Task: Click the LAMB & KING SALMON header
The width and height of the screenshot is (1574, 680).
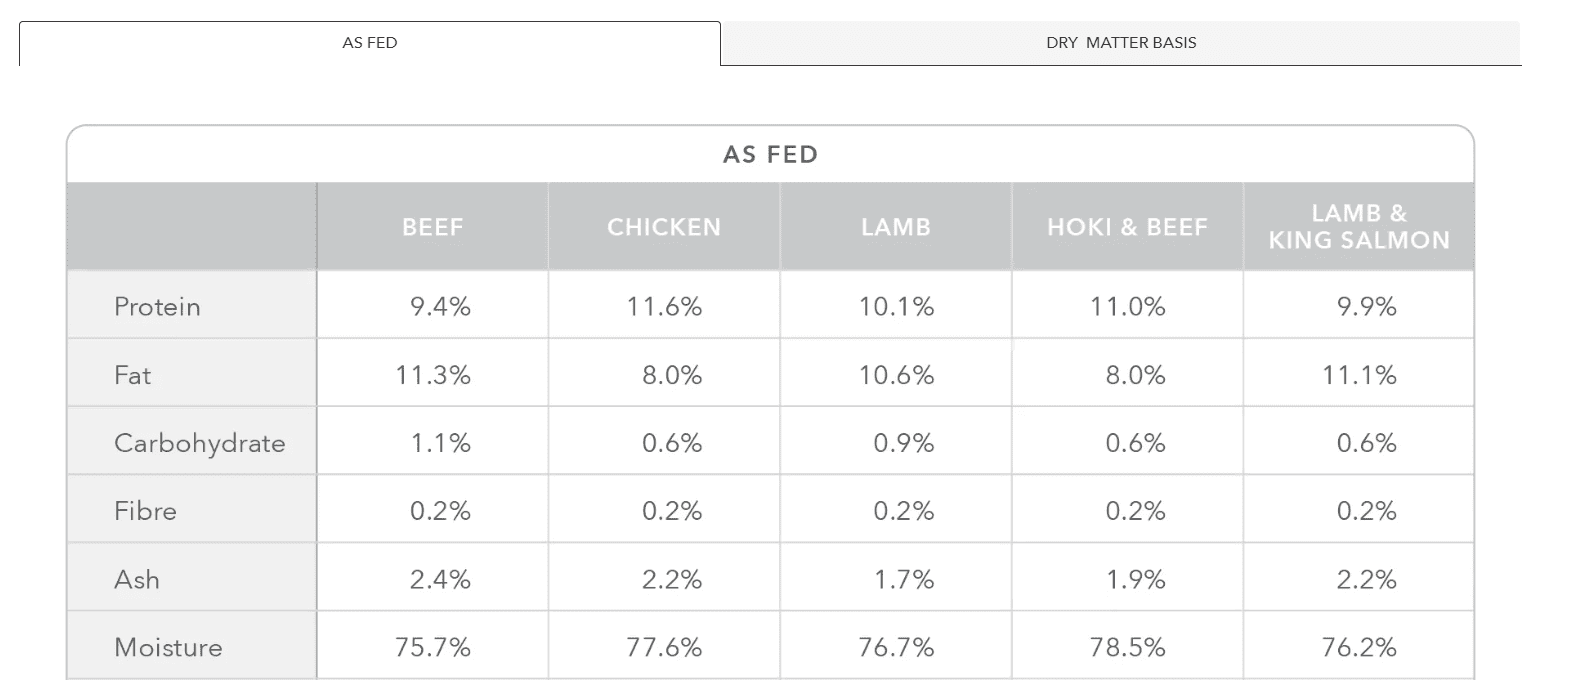Action: (x=1358, y=227)
